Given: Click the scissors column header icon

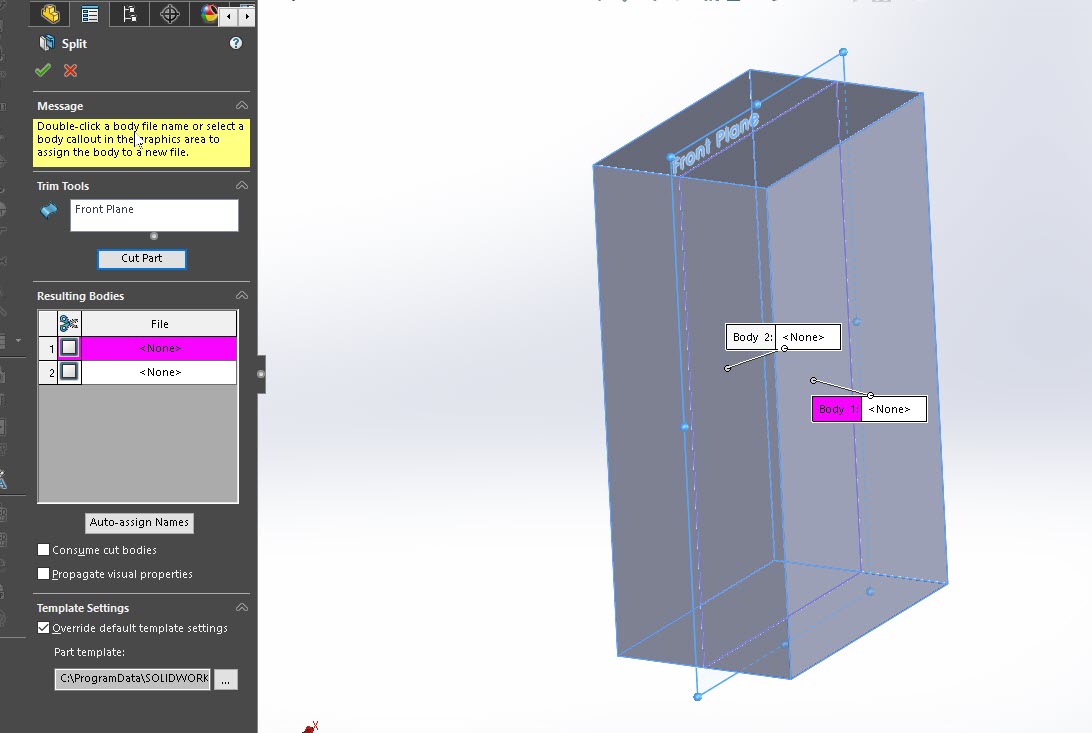Looking at the screenshot, I should [69, 324].
